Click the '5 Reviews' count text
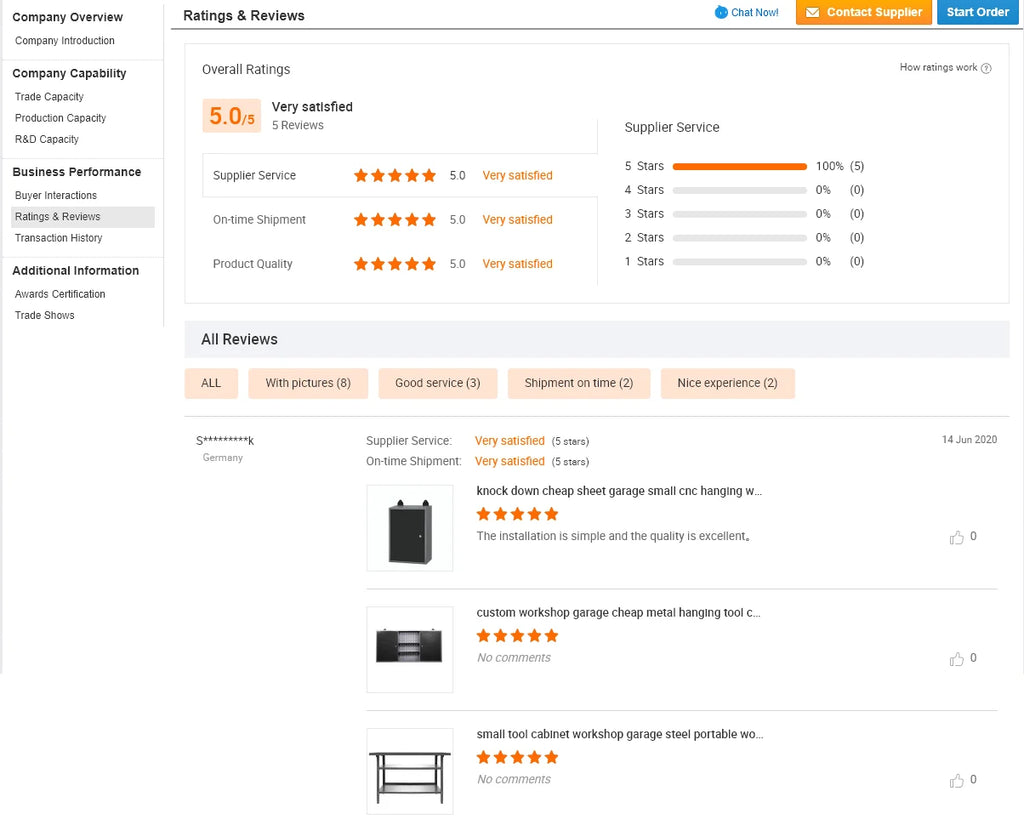The image size is (1024, 825). [298, 125]
